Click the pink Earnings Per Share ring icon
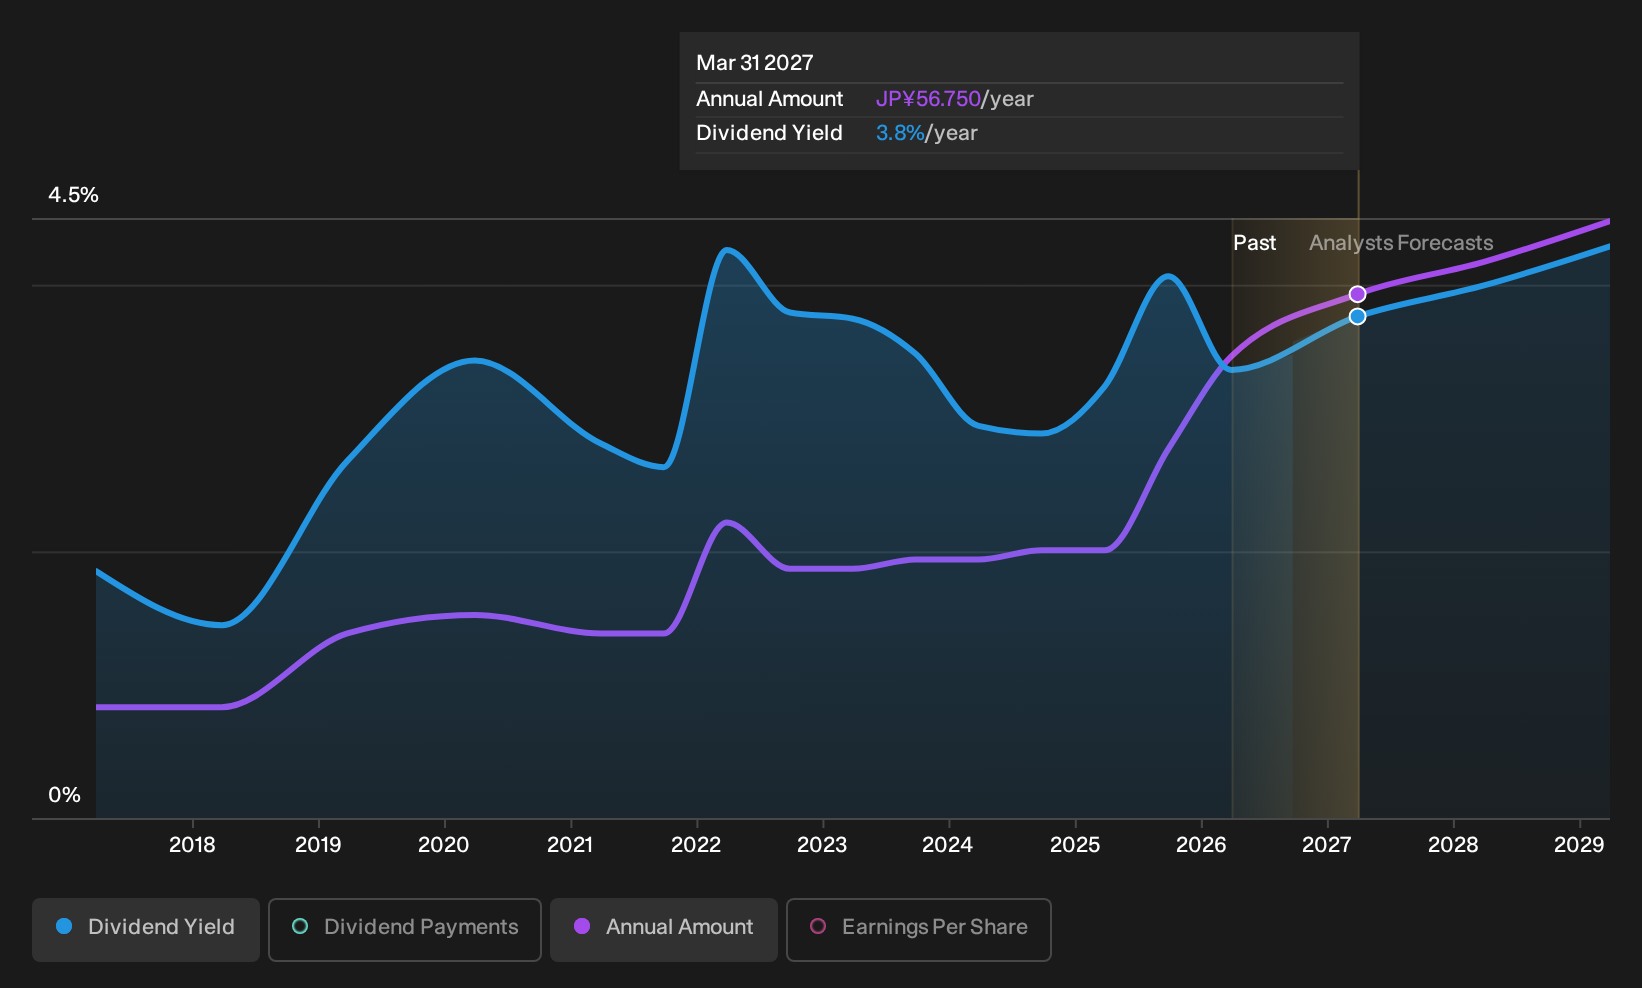The width and height of the screenshot is (1642, 988). point(818,926)
